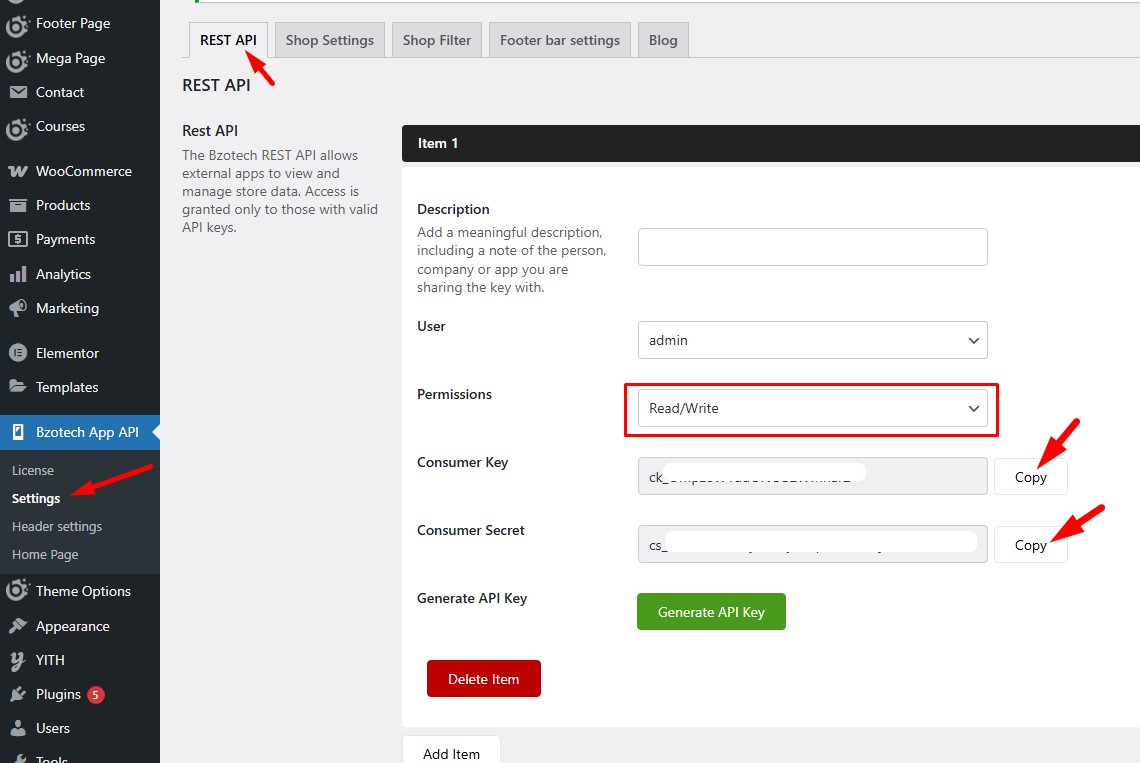Image resolution: width=1140 pixels, height=763 pixels.
Task: Open the Courses menu item
Action: [80, 127]
